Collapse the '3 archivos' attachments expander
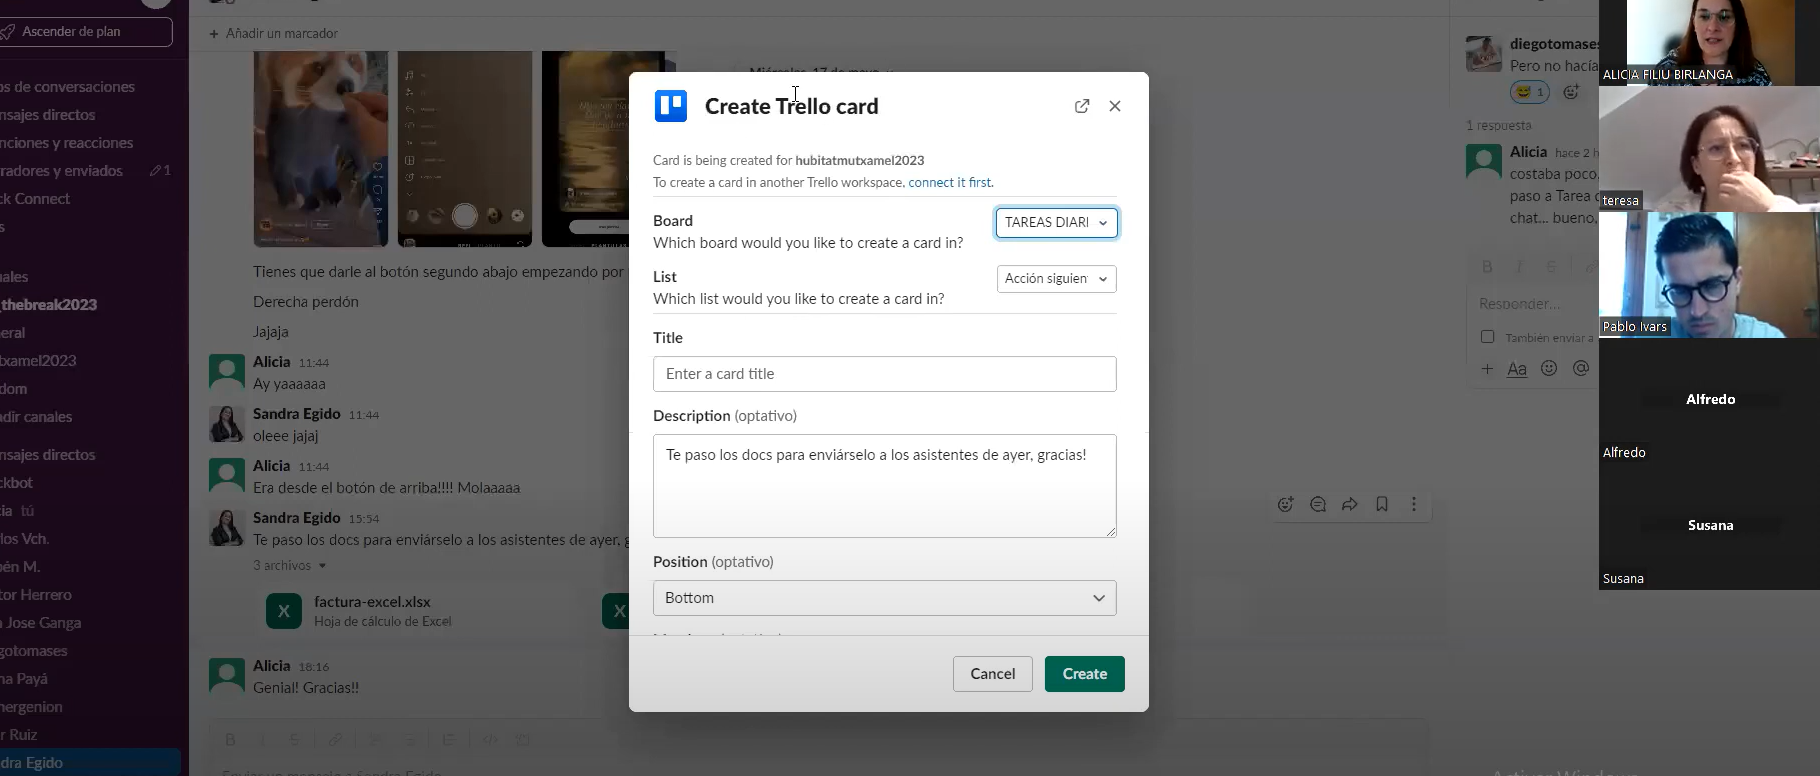This screenshot has height=776, width=1820. pyautogui.click(x=290, y=566)
